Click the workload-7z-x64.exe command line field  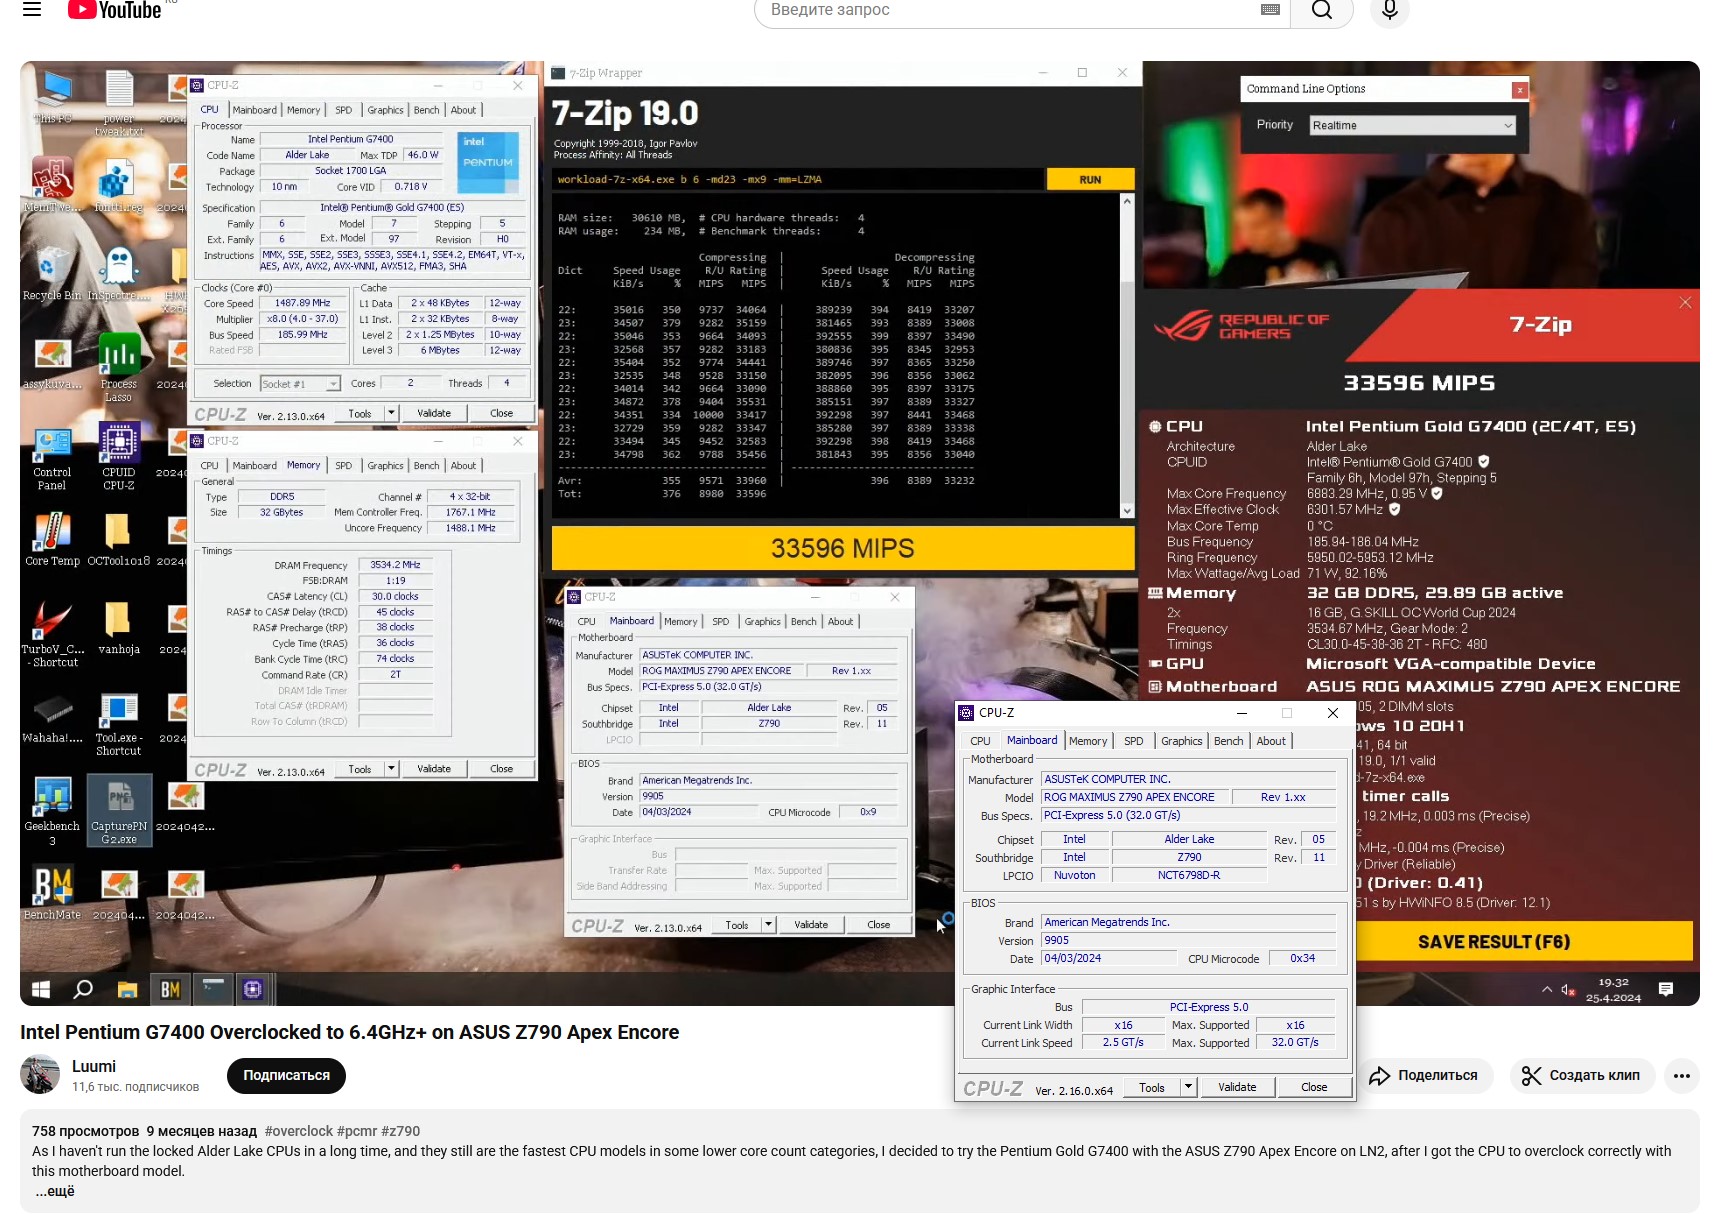point(798,180)
